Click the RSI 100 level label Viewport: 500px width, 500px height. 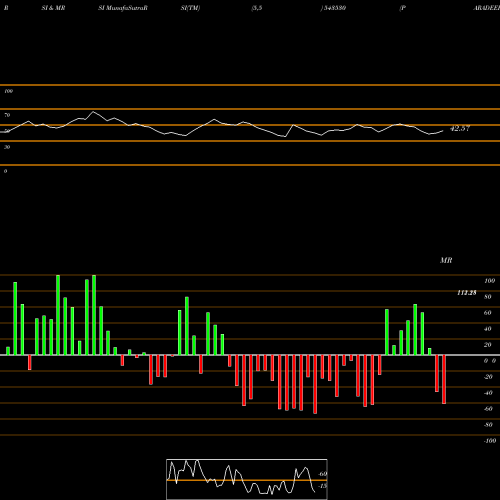pos(8,91)
